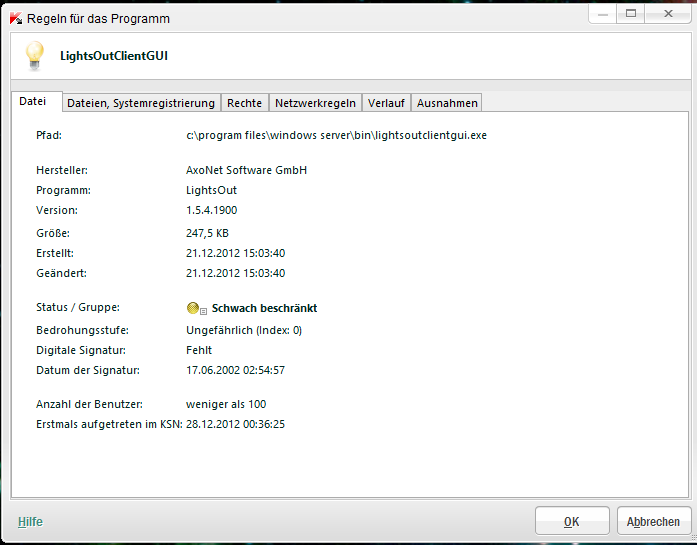Click the LightsOutClientGUI header title
Image resolution: width=697 pixels, height=545 pixels.
(x=114, y=56)
